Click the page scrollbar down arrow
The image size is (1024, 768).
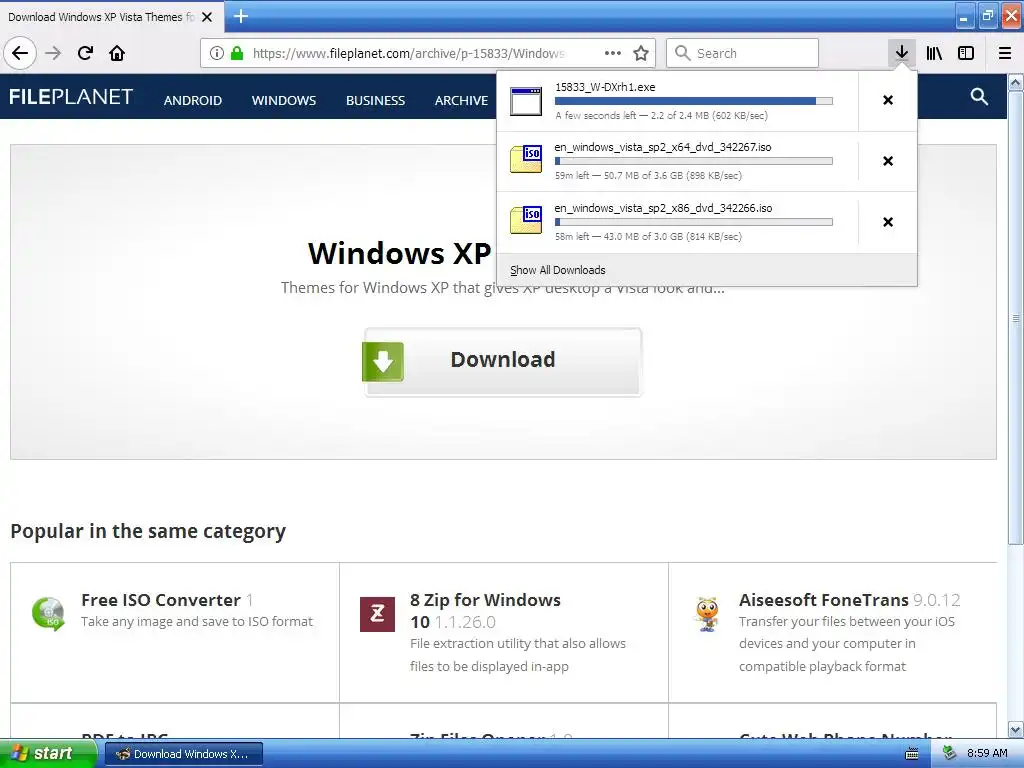click(1016, 729)
